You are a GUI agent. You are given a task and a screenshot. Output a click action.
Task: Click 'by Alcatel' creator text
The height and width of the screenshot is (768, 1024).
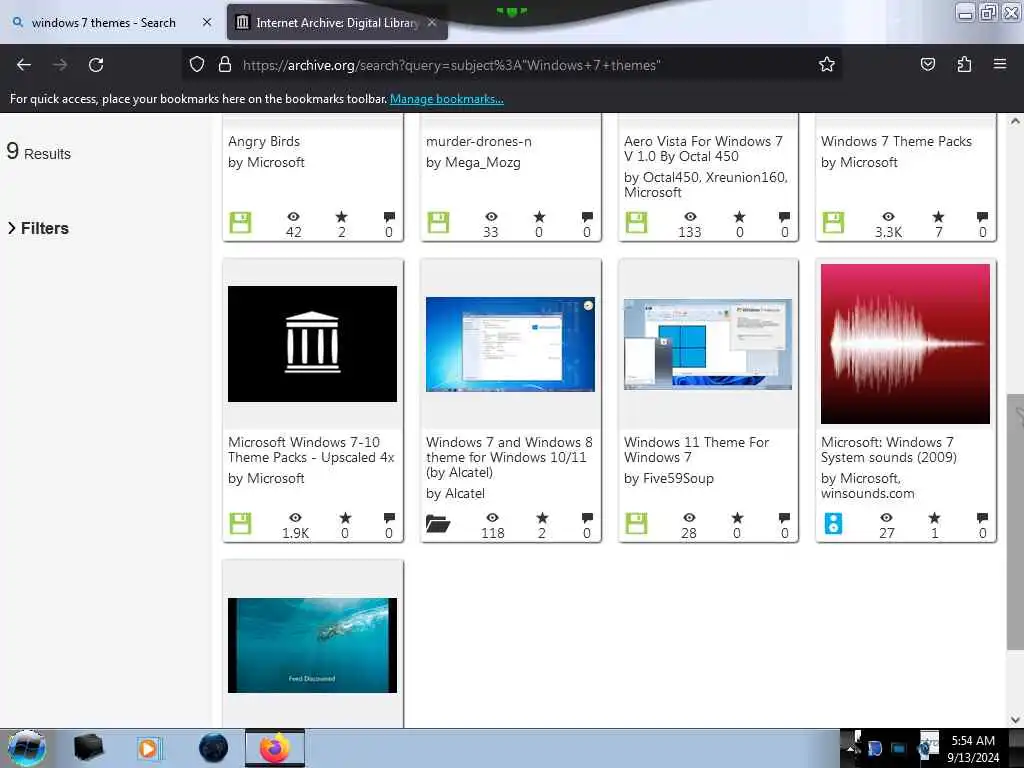pos(455,493)
